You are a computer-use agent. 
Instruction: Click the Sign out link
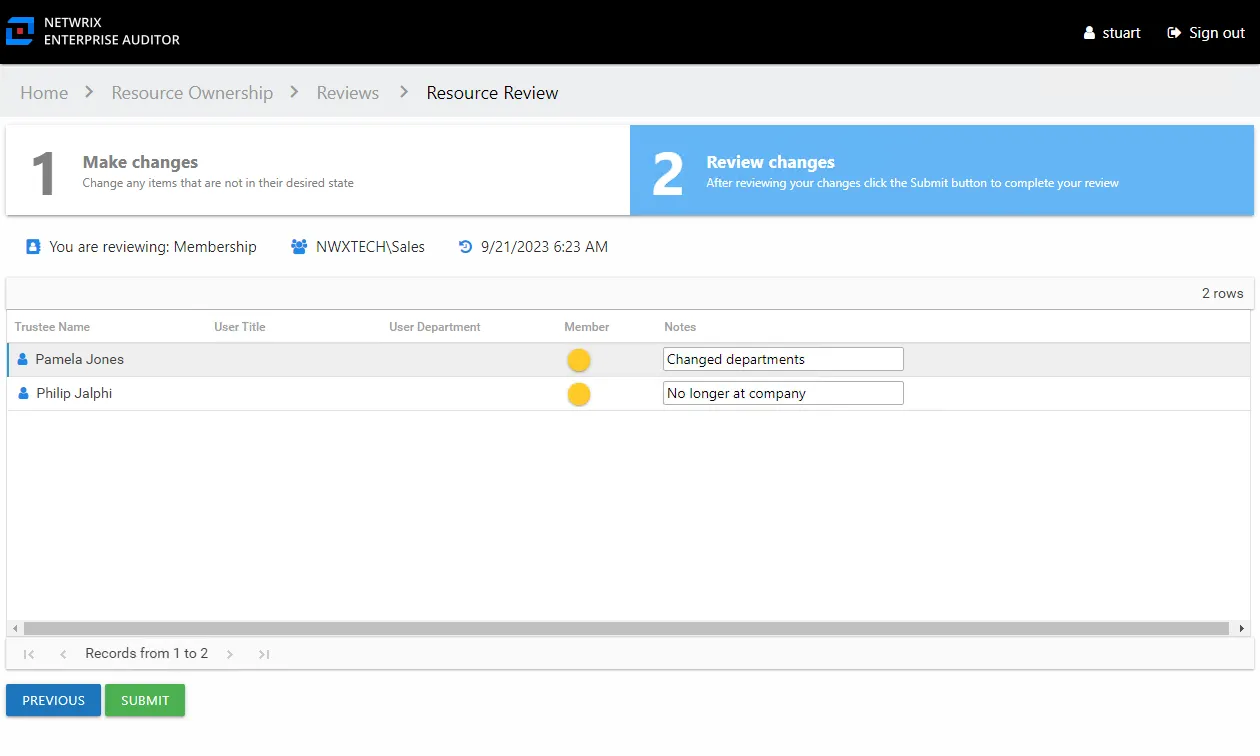1206,33
